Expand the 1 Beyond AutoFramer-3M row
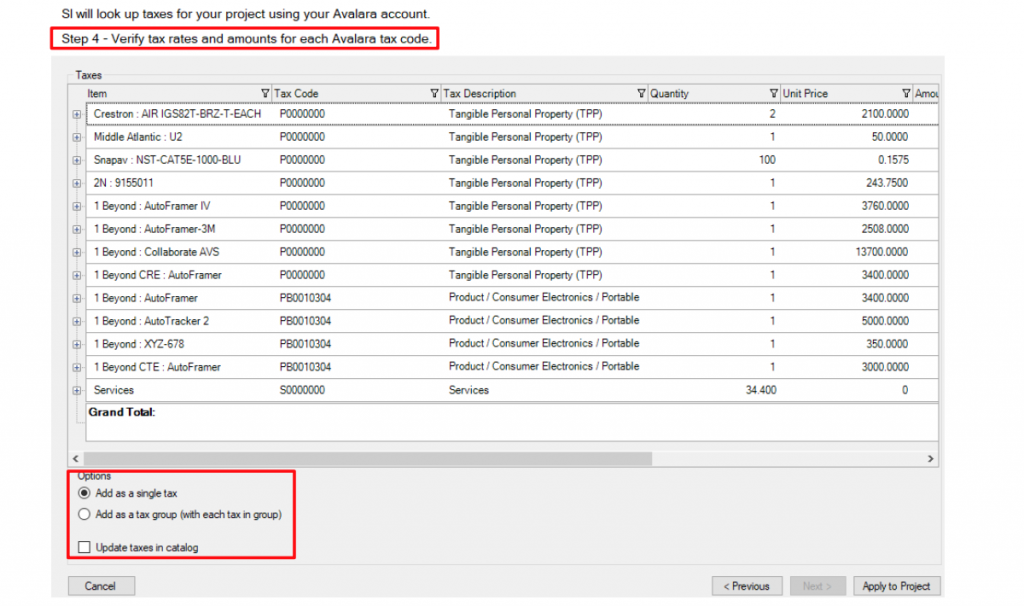Image resolution: width=1024 pixels, height=606 pixels. pos(77,229)
